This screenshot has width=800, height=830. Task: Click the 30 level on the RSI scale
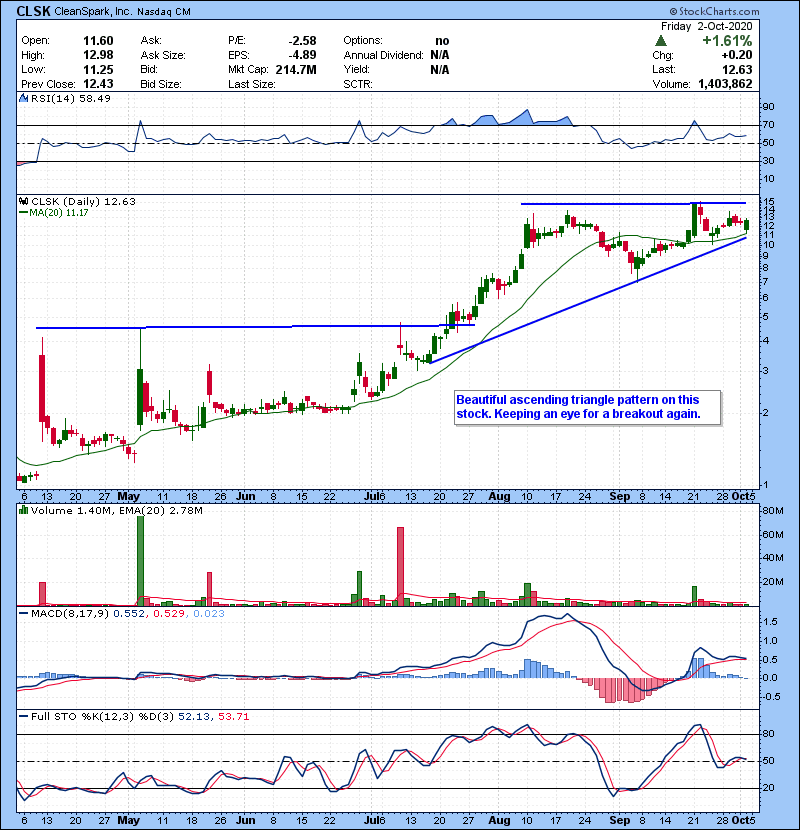click(768, 161)
